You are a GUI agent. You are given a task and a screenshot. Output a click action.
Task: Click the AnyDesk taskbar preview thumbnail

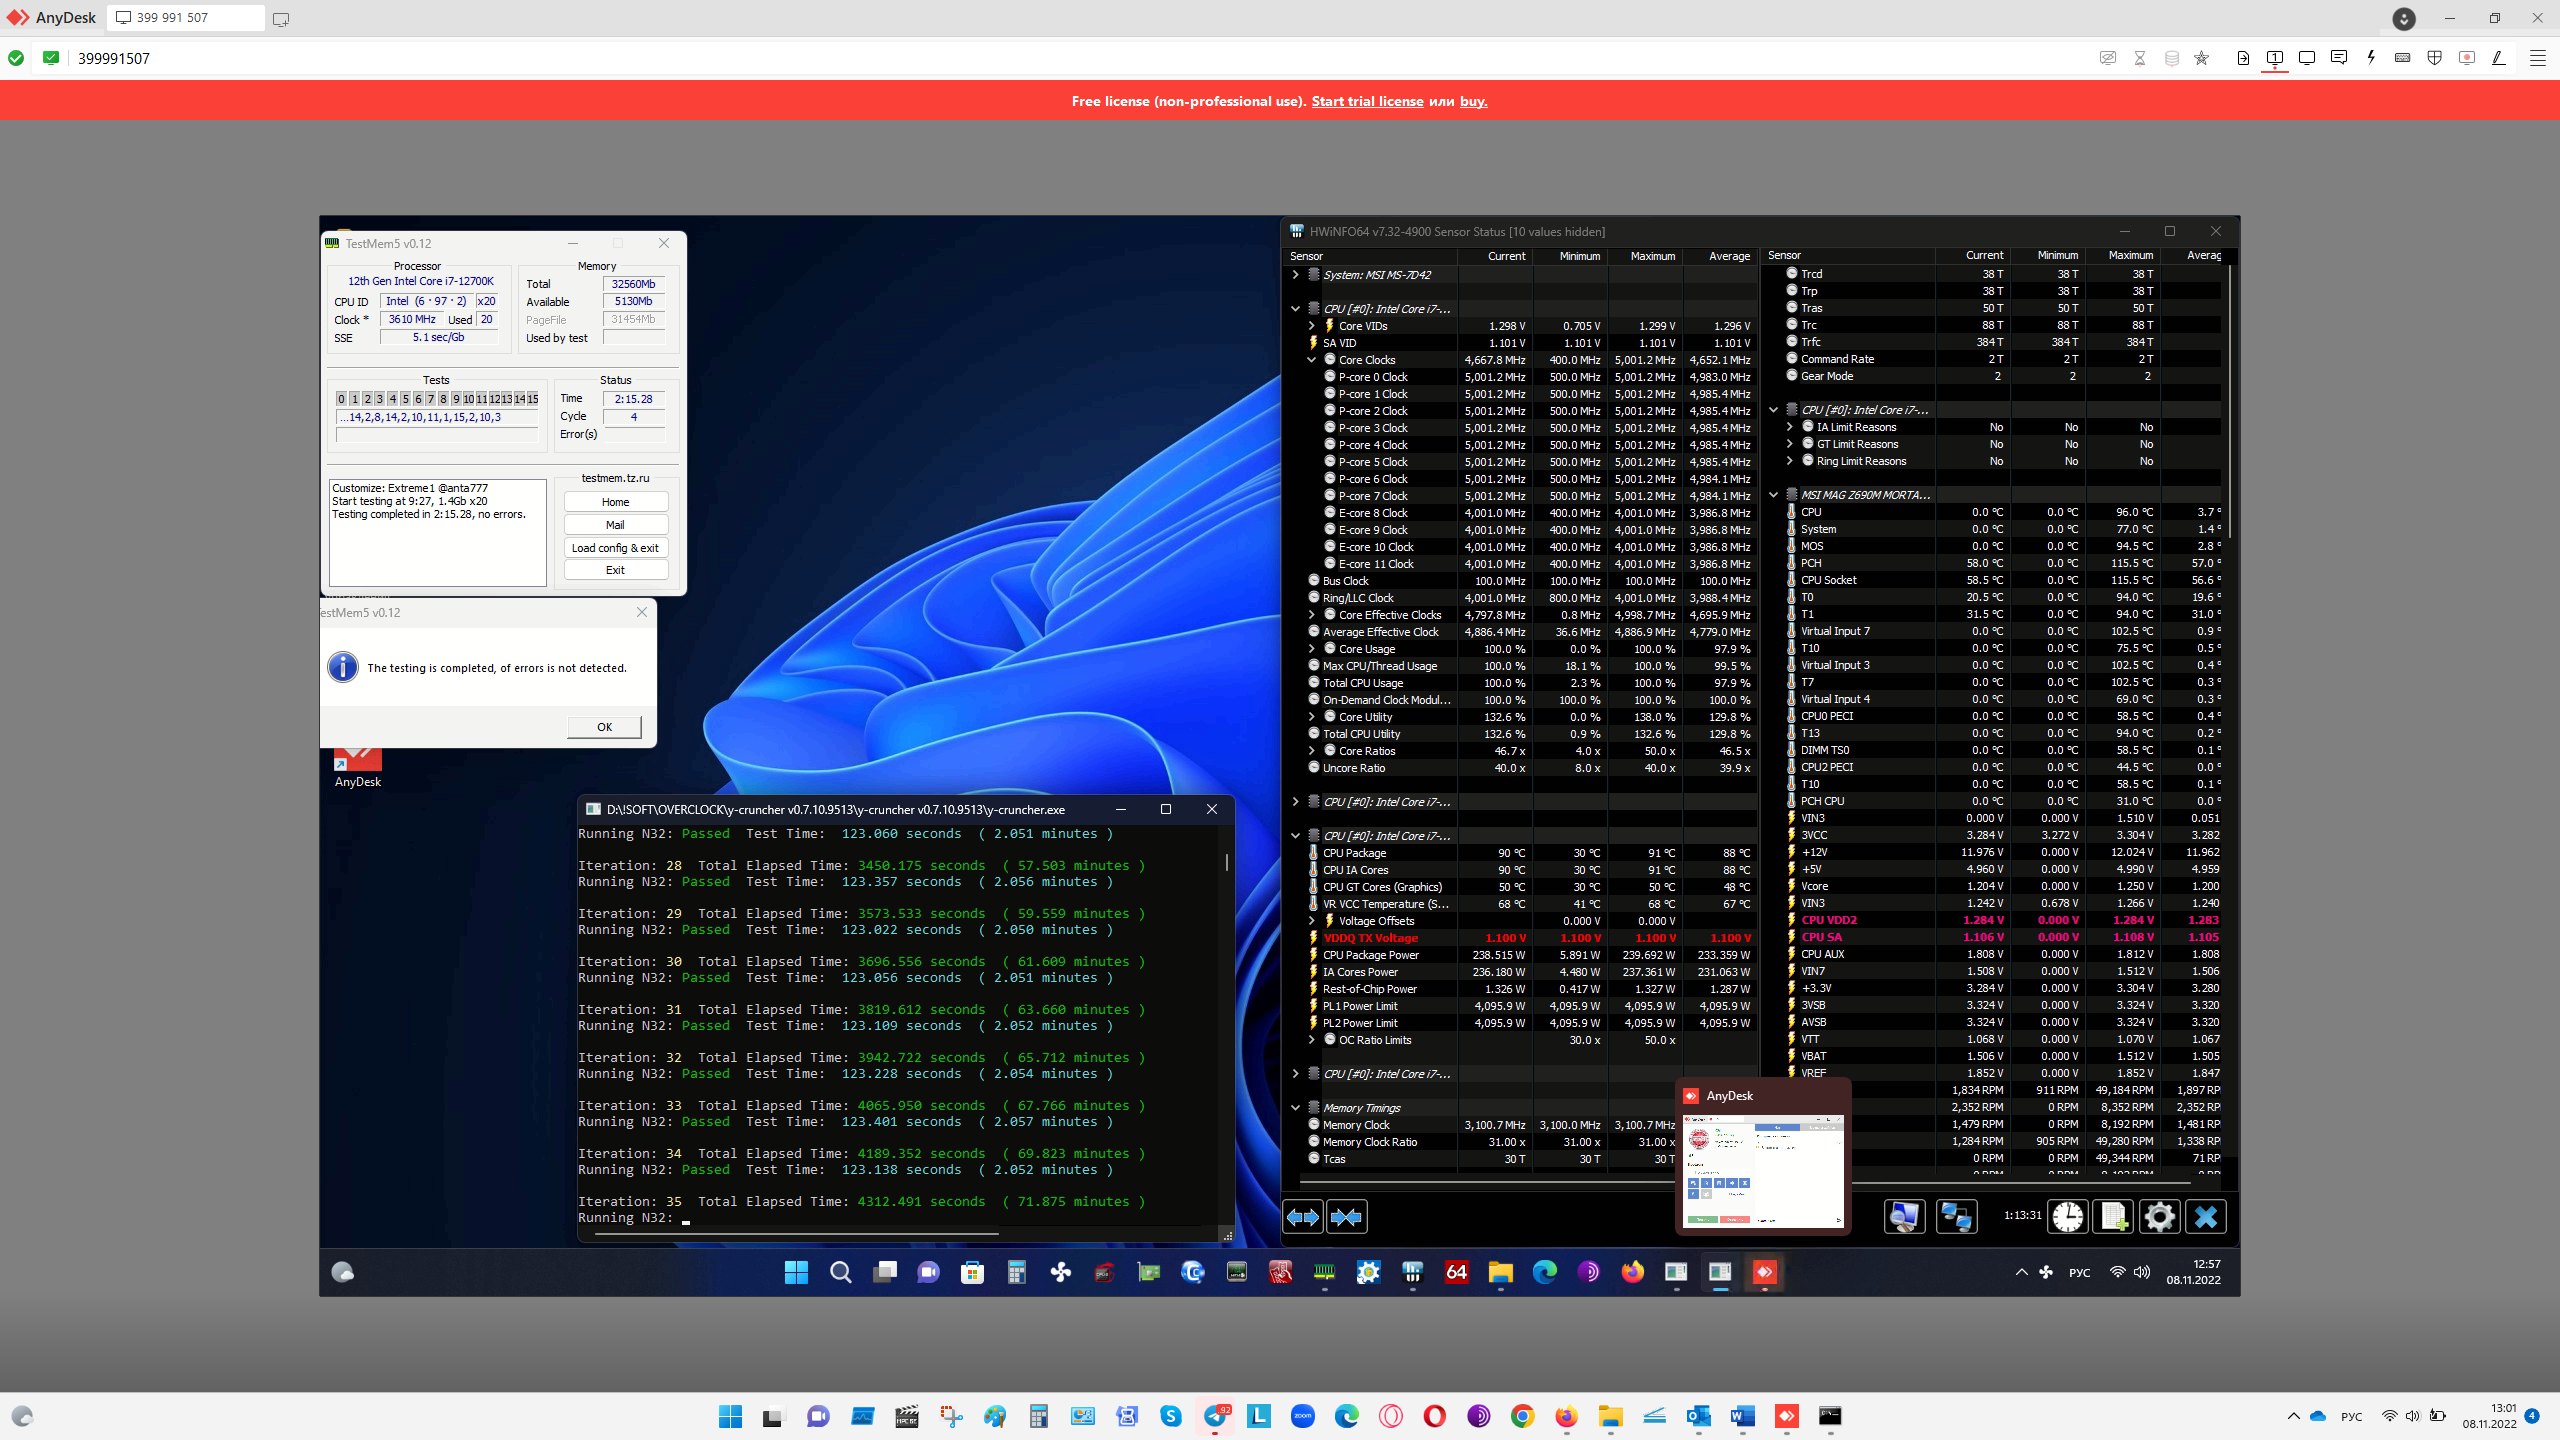[x=1763, y=1170]
